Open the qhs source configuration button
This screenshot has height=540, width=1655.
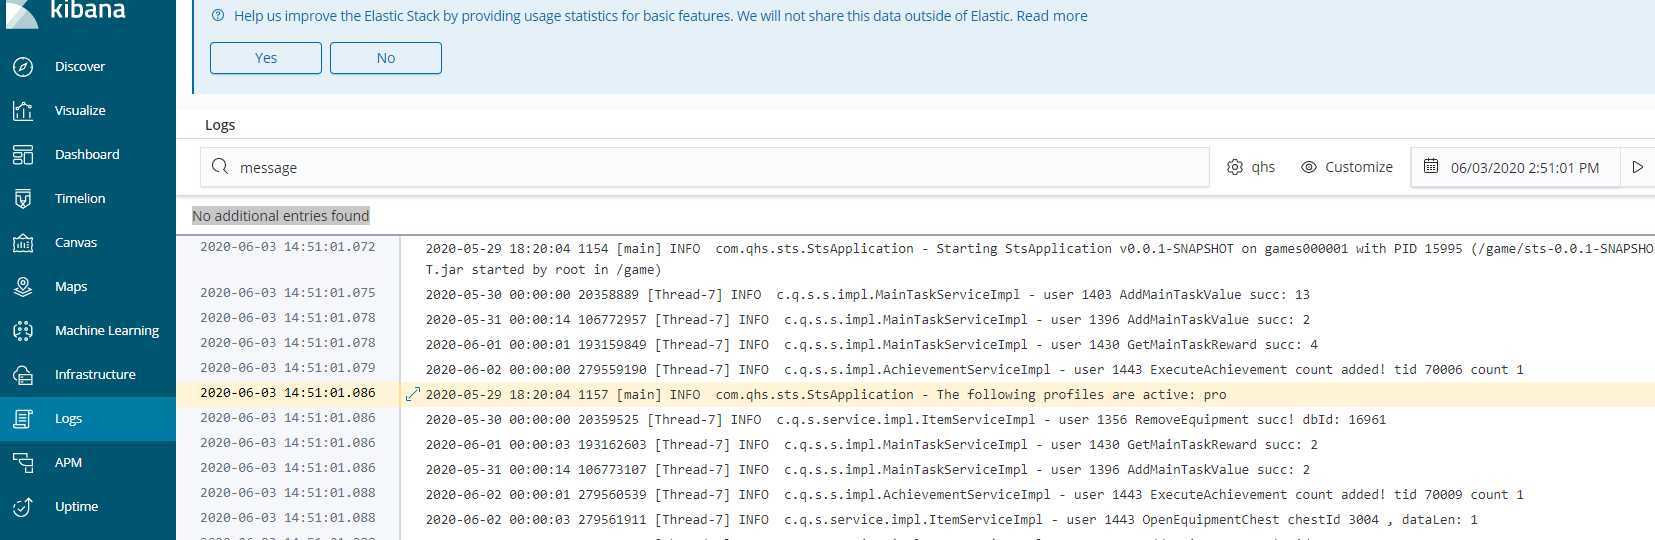(1251, 167)
